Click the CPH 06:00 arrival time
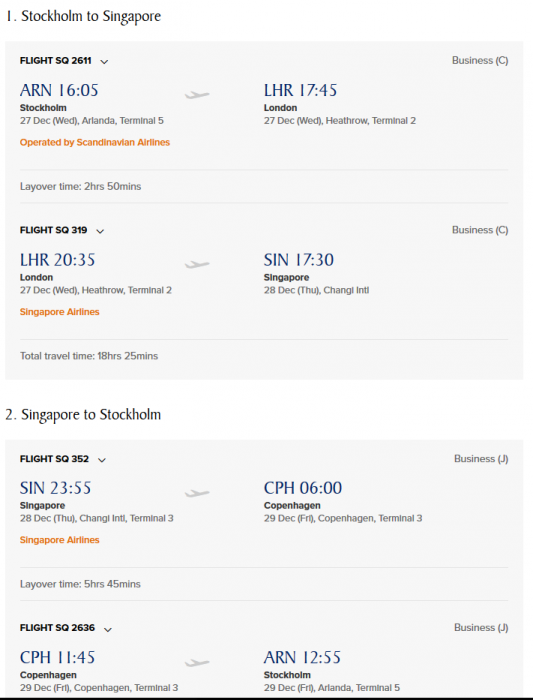This screenshot has height=700, width=533. [x=303, y=488]
